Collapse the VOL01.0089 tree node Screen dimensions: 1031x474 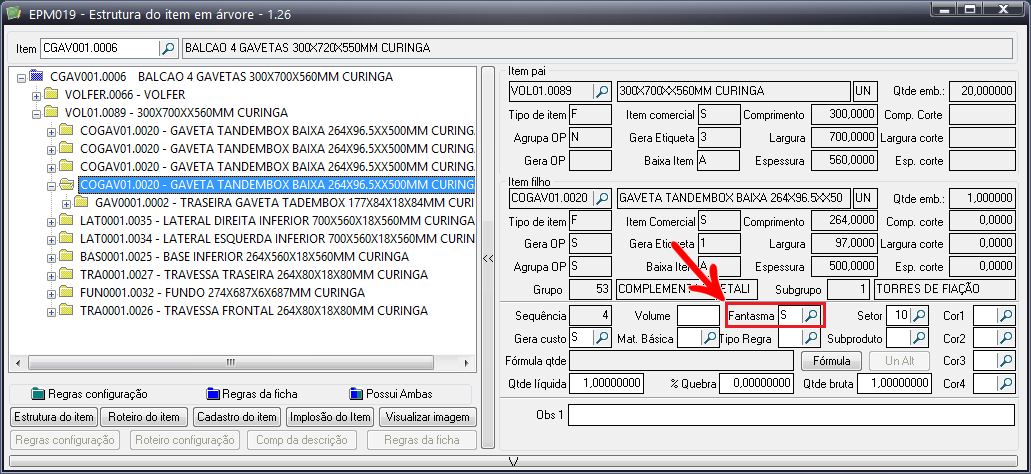[x=38, y=113]
